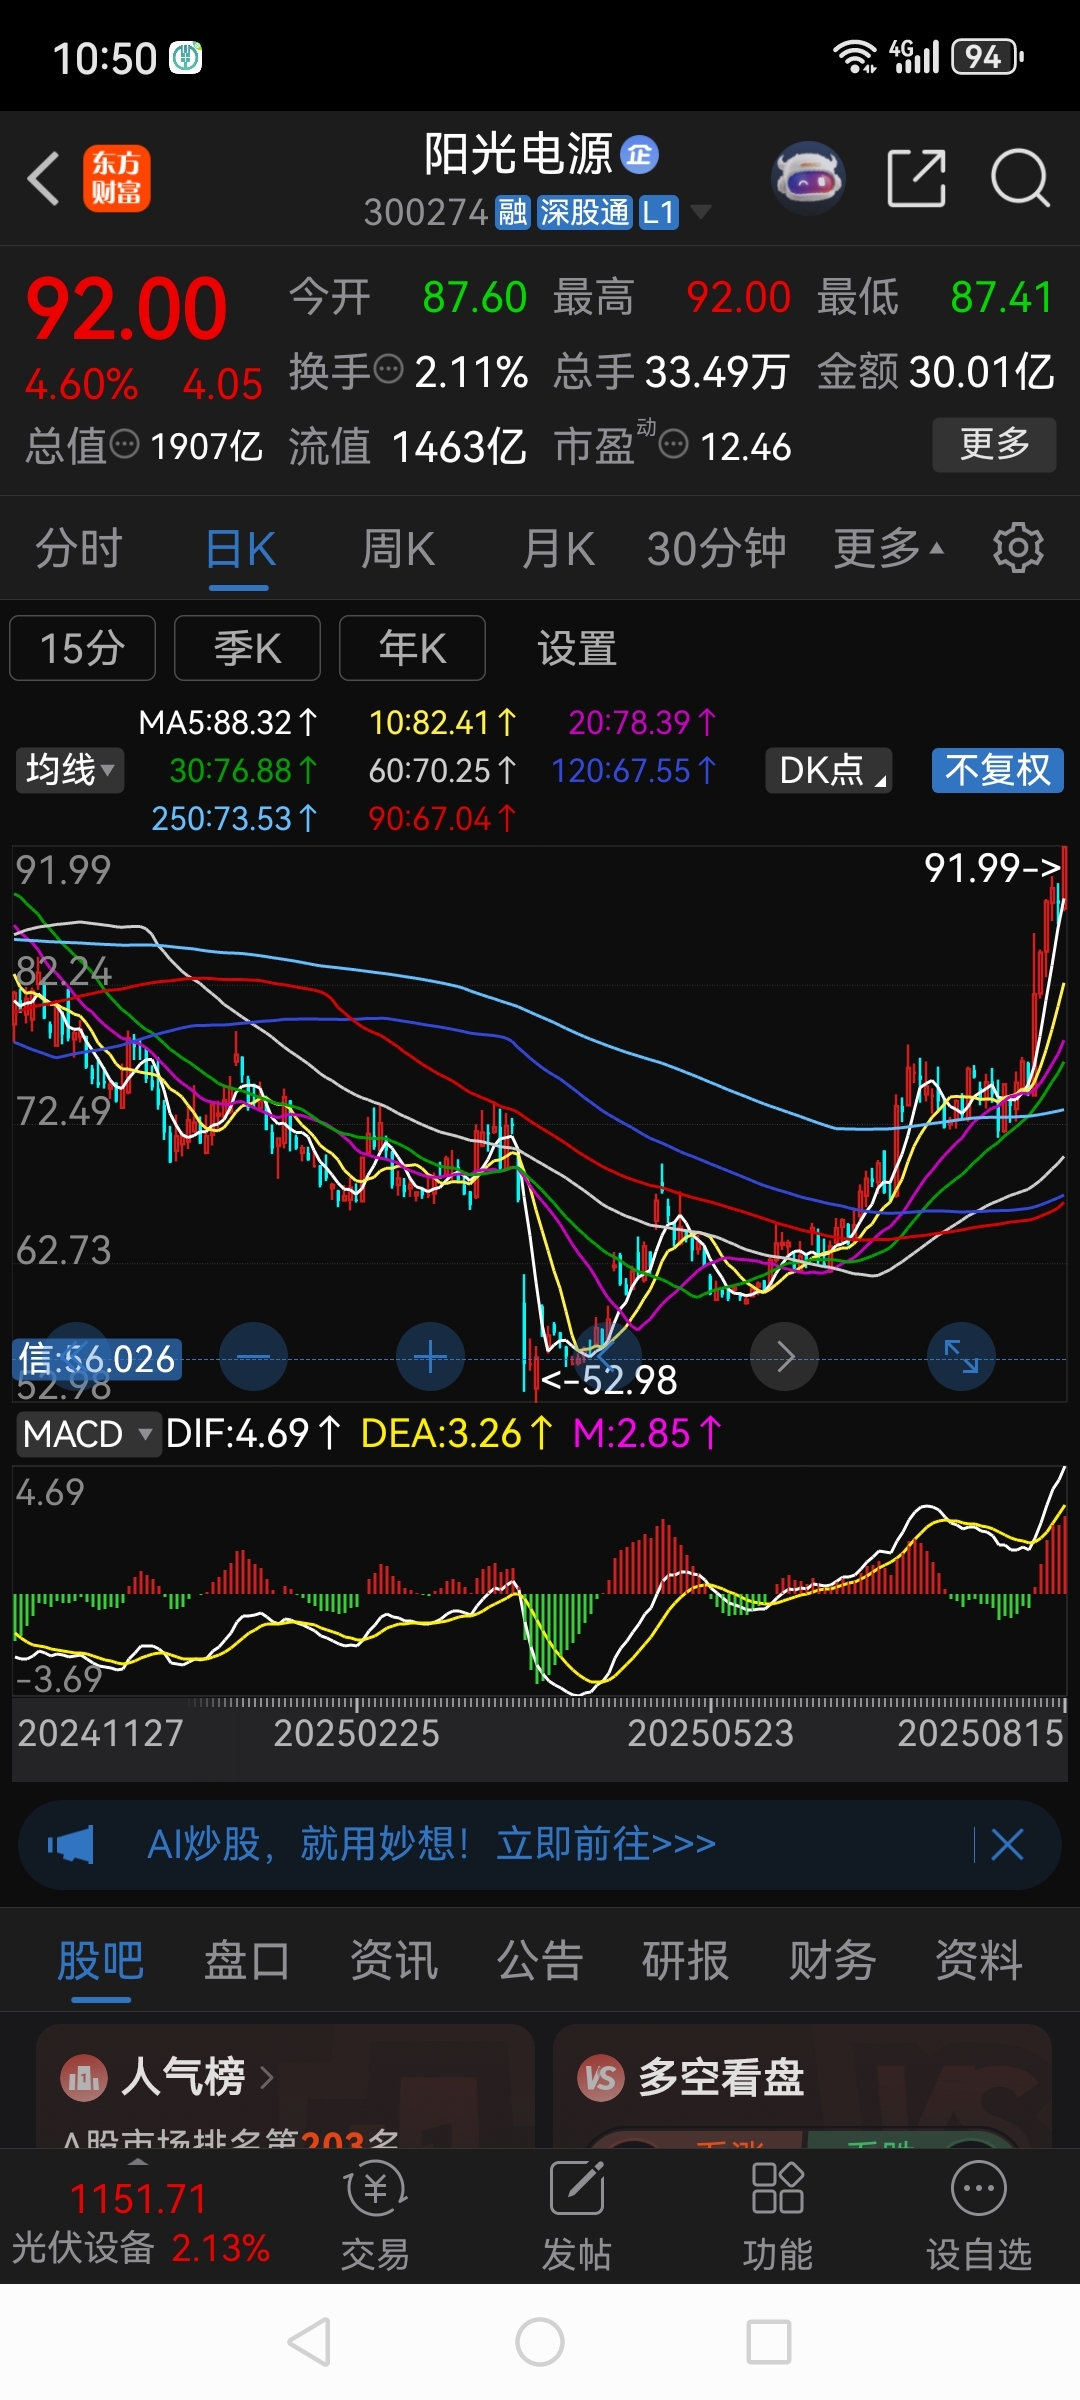The width and height of the screenshot is (1080, 2400).
Task: Tap Android home navigation button
Action: [x=540, y=2342]
